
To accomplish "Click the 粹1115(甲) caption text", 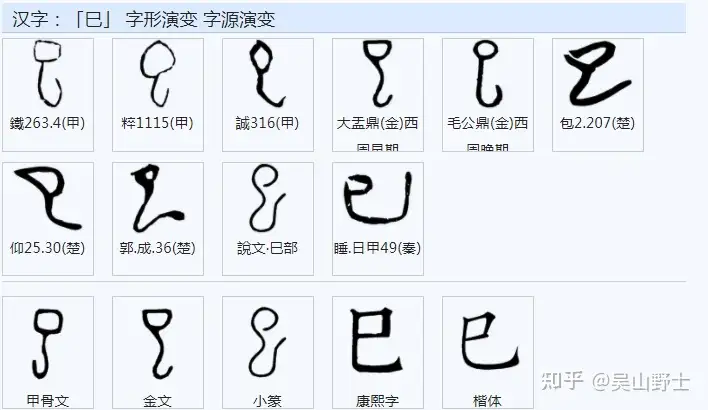I will (157, 123).
